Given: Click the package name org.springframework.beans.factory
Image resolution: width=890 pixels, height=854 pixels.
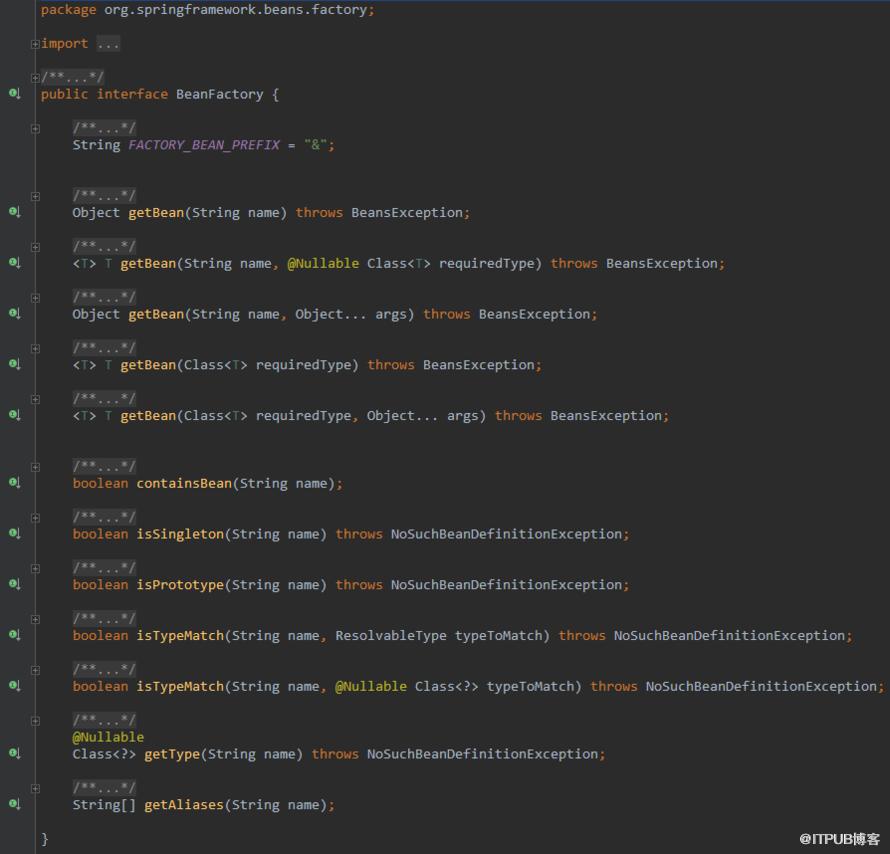Looking at the screenshot, I should point(236,10).
